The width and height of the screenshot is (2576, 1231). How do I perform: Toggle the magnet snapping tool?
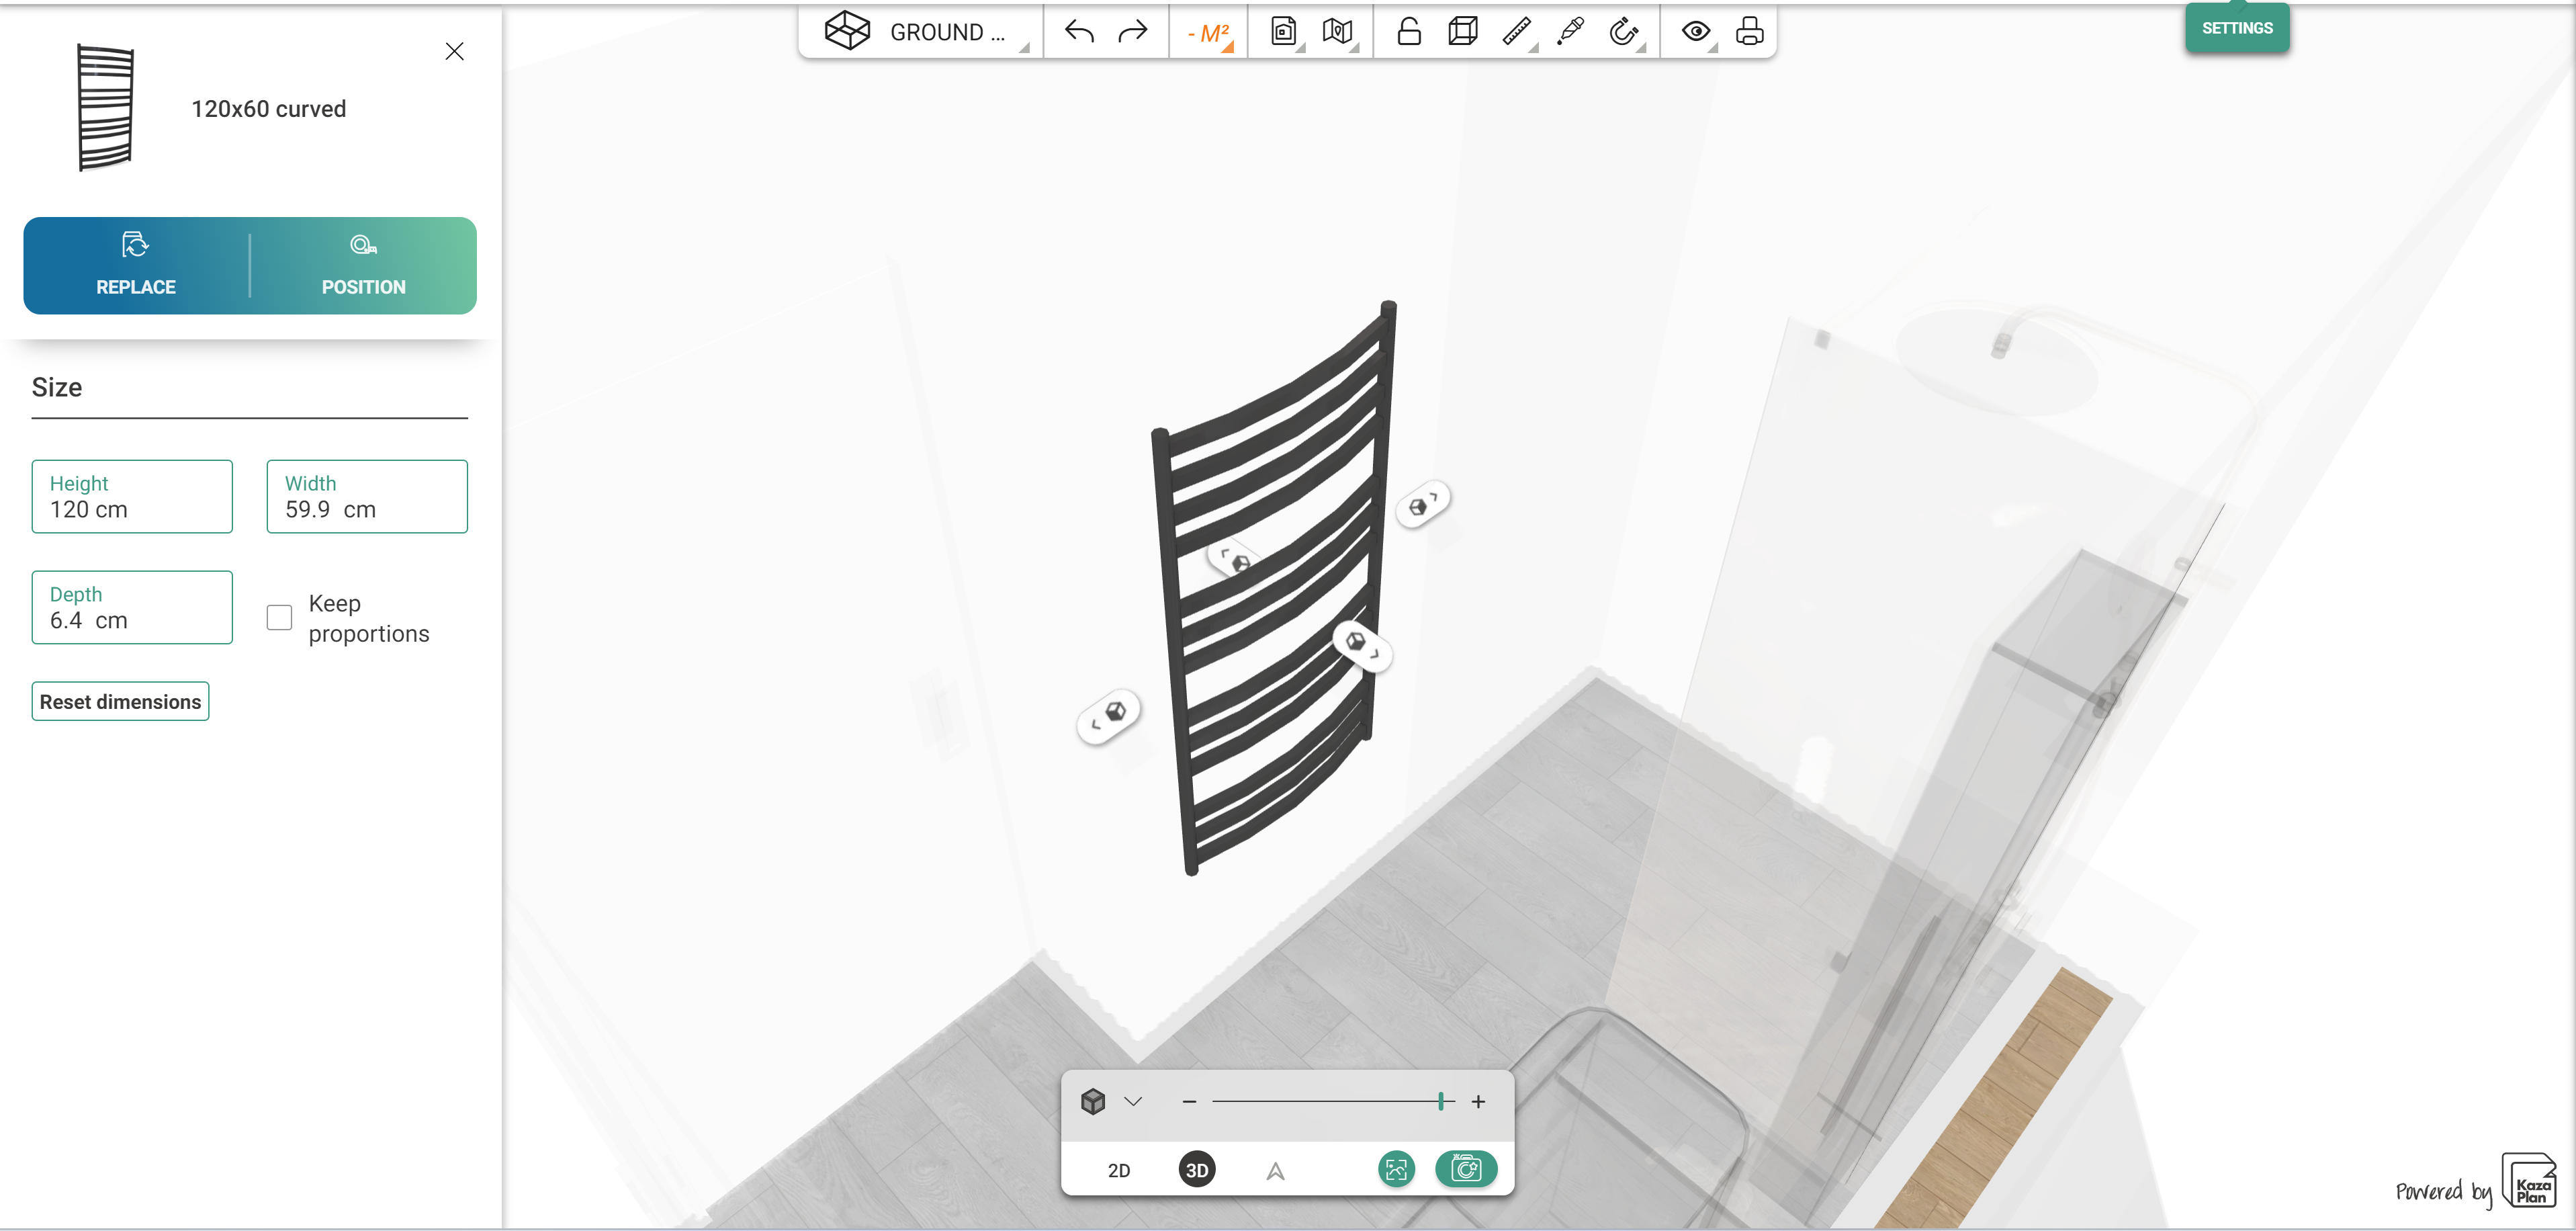(x=1624, y=32)
